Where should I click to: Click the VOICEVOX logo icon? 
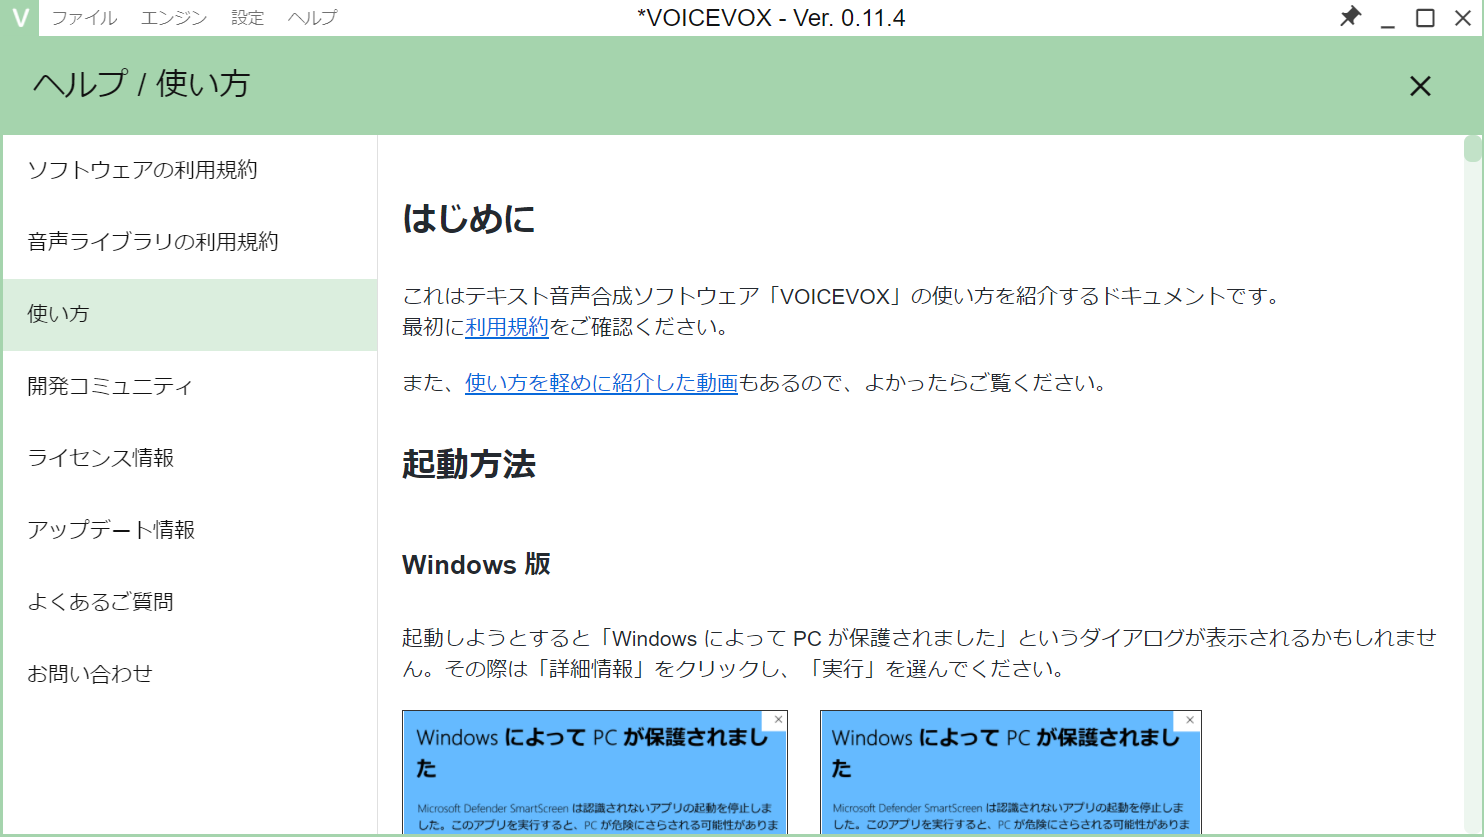click(x=20, y=18)
